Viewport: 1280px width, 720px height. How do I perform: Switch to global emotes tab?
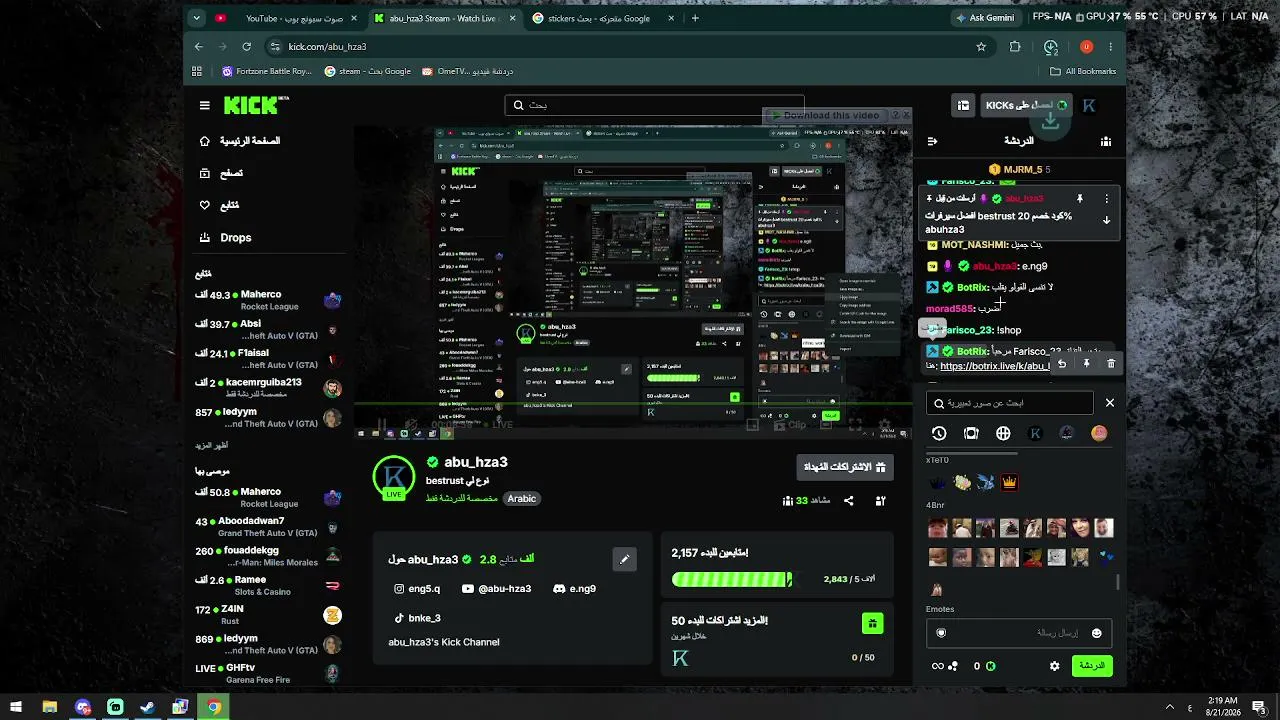1003,433
